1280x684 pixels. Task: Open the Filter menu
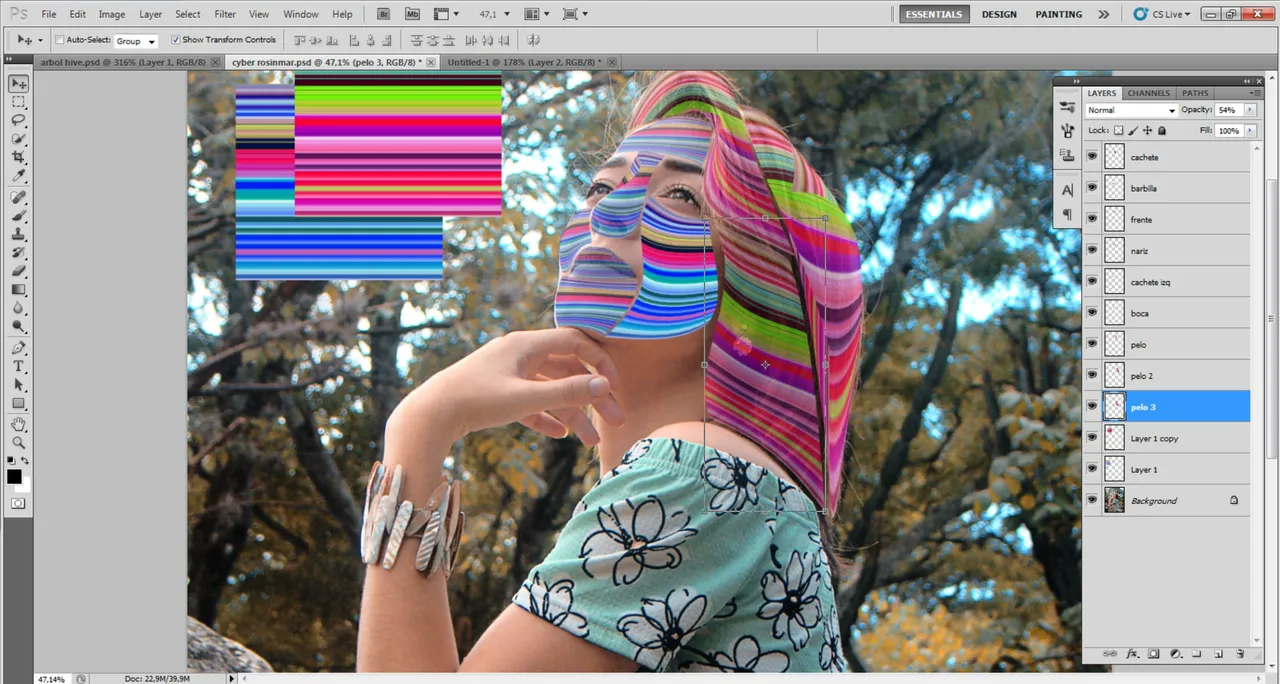[225, 14]
